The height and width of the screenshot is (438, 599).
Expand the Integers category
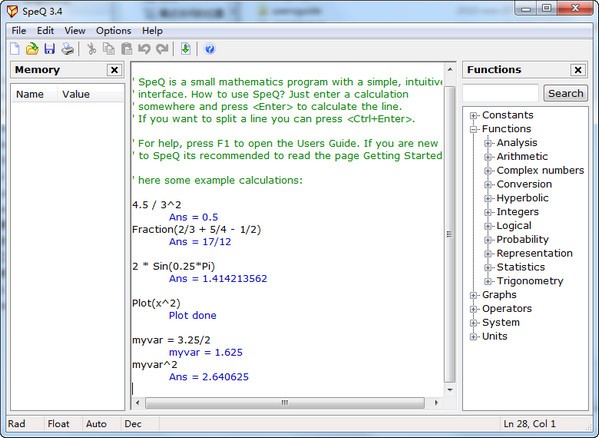click(488, 212)
